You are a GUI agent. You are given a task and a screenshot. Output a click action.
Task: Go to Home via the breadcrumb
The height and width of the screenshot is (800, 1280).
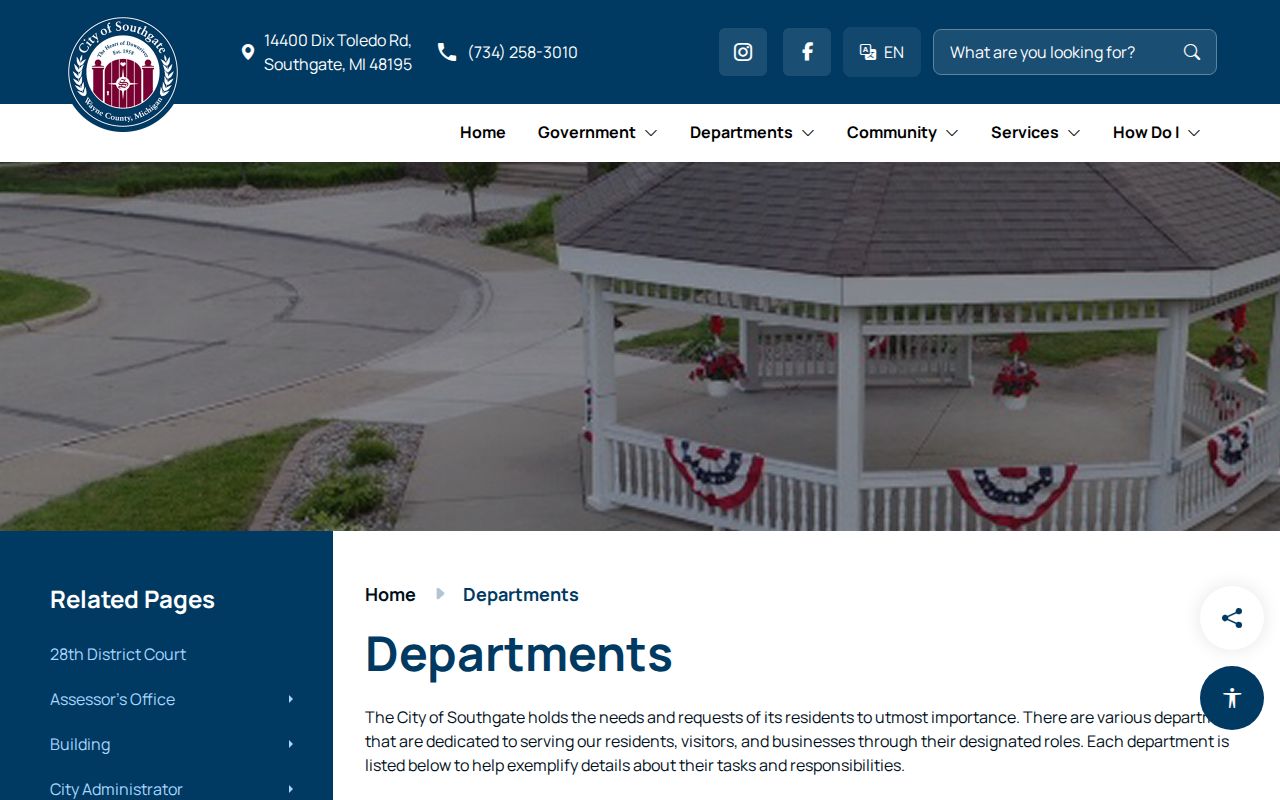tap(390, 594)
